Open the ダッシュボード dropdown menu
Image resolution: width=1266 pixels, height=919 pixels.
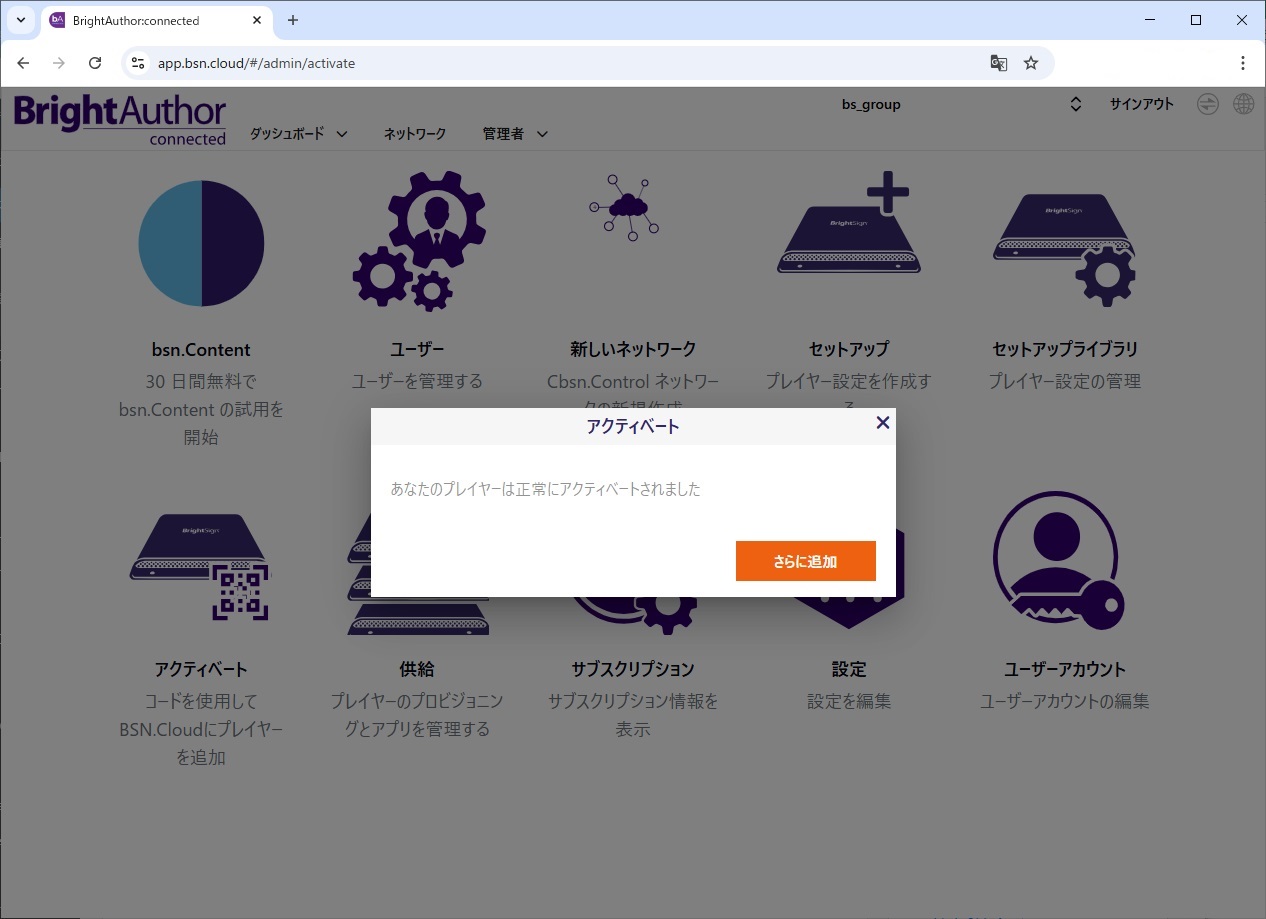[298, 133]
